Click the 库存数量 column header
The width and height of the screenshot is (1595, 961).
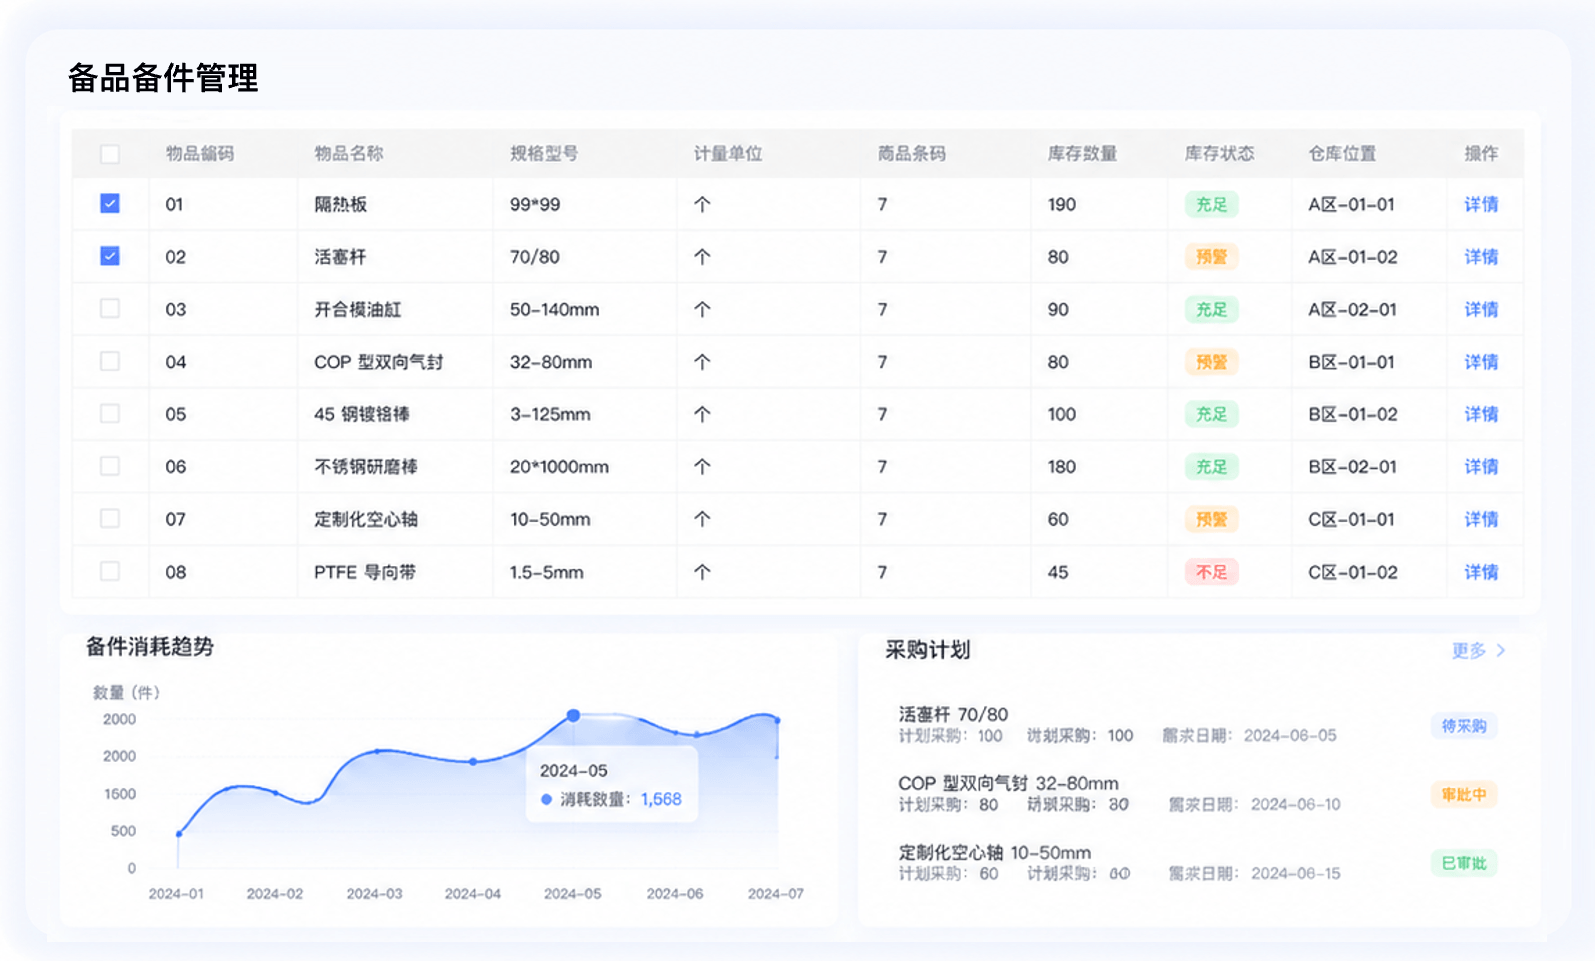coord(1082,154)
